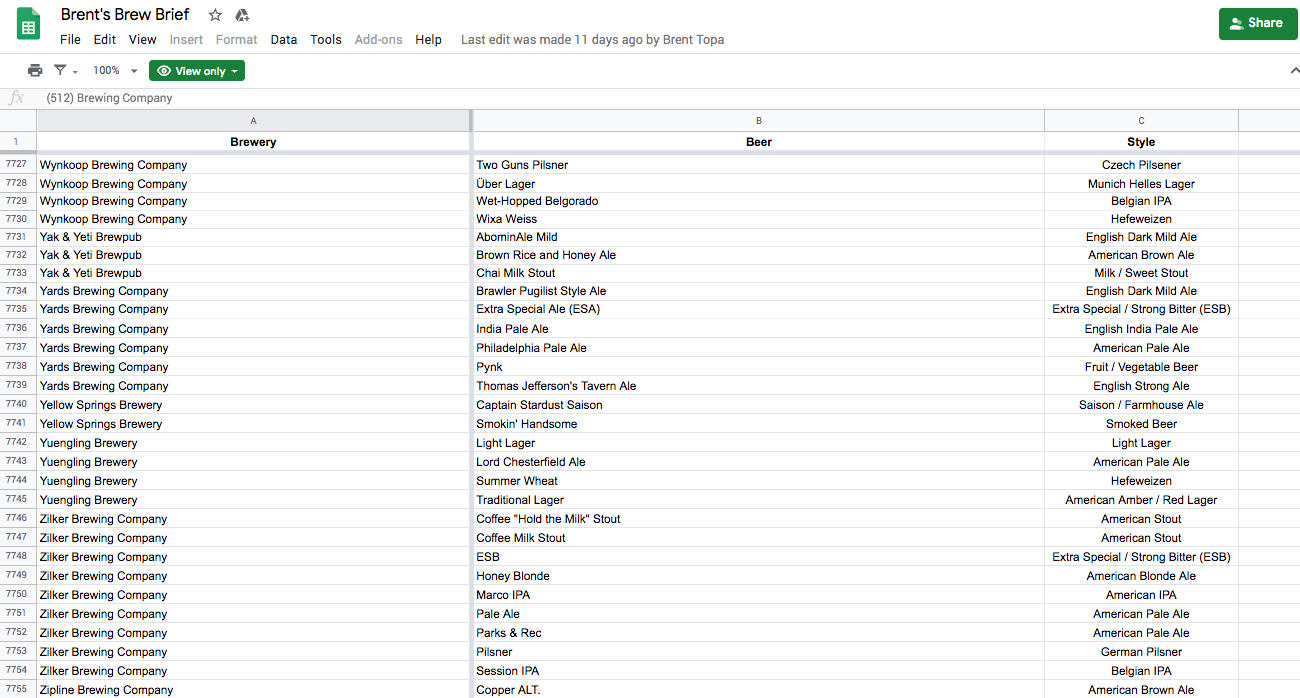Click the green Share button
This screenshot has height=698, width=1300.
click(x=1257, y=23)
